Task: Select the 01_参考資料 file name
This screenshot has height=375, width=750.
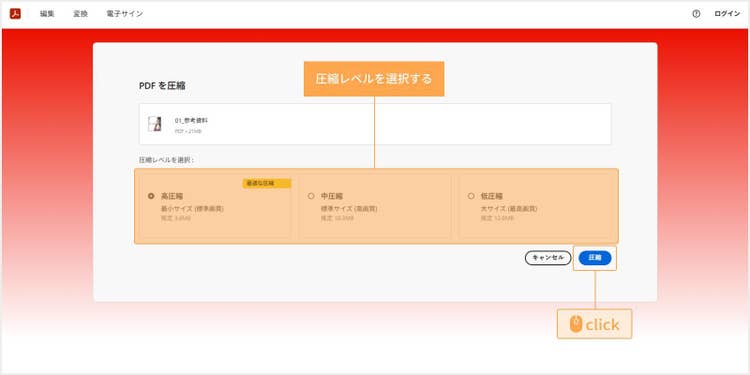Action: [x=191, y=121]
